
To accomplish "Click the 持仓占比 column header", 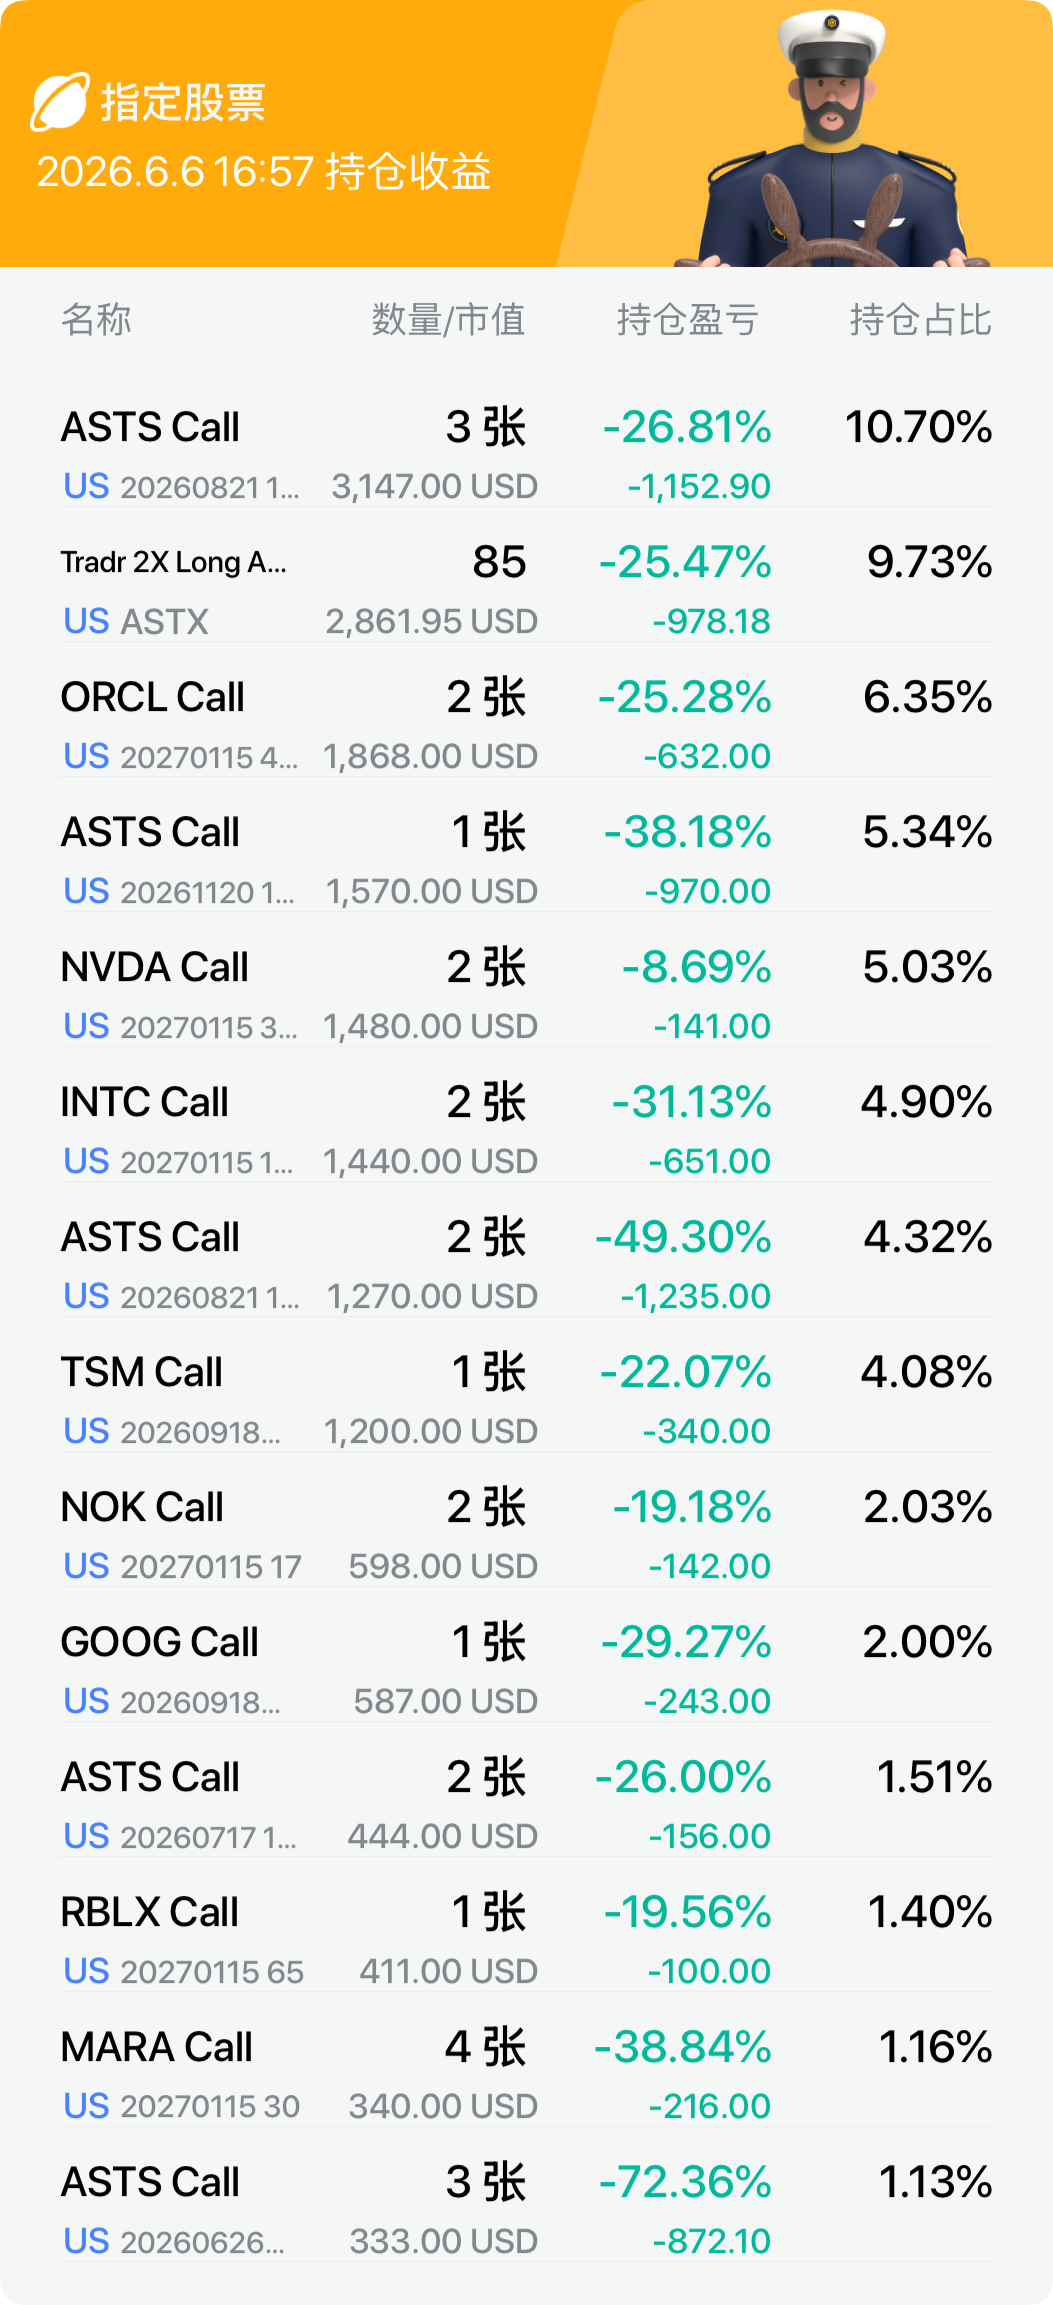I will (x=920, y=320).
